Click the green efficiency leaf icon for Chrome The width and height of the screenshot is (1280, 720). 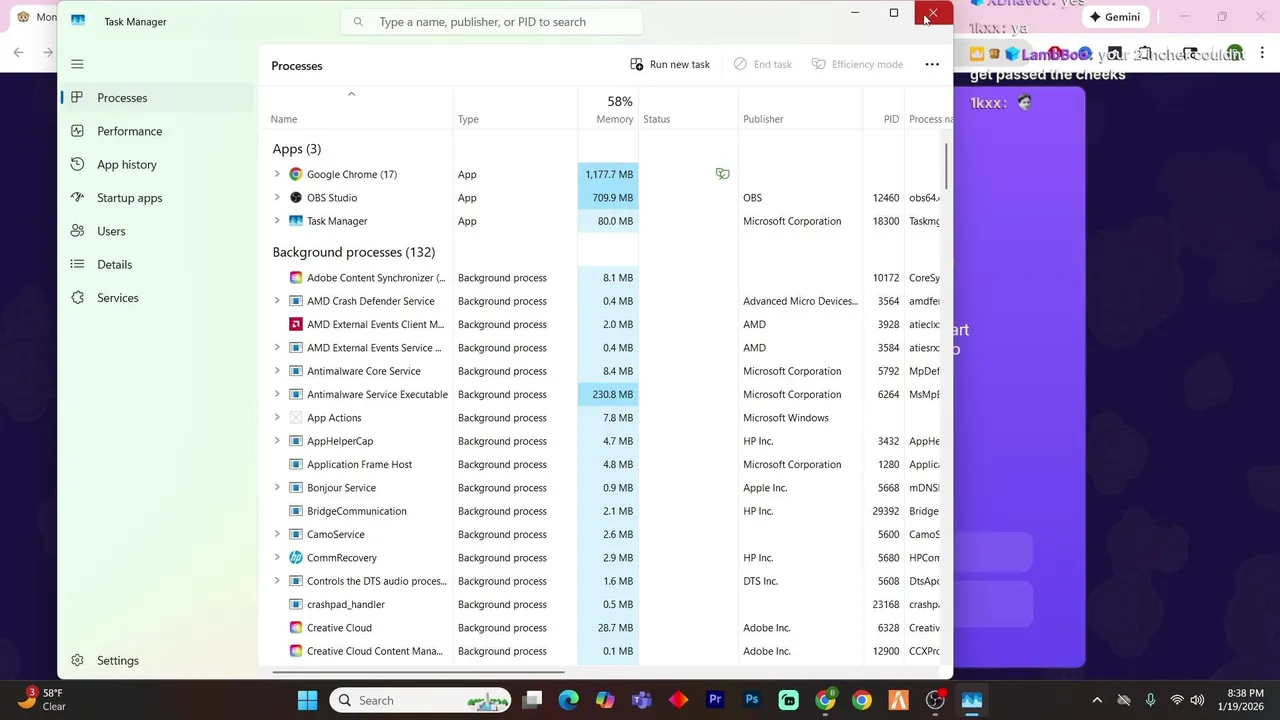coord(722,174)
